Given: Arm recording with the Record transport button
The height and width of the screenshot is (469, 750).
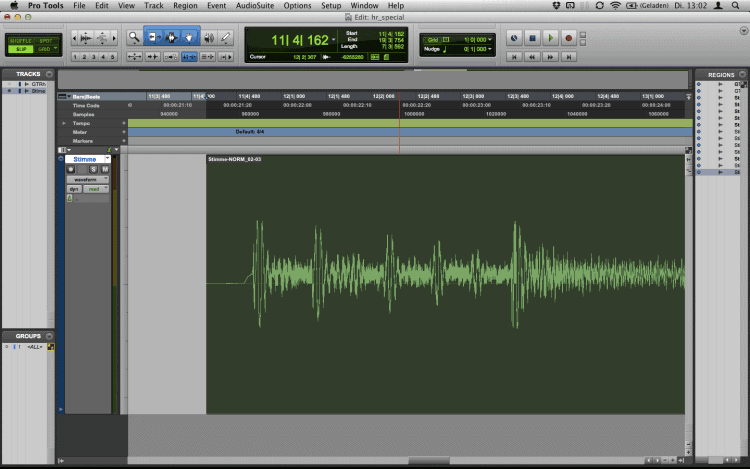Looking at the screenshot, I should point(568,38).
